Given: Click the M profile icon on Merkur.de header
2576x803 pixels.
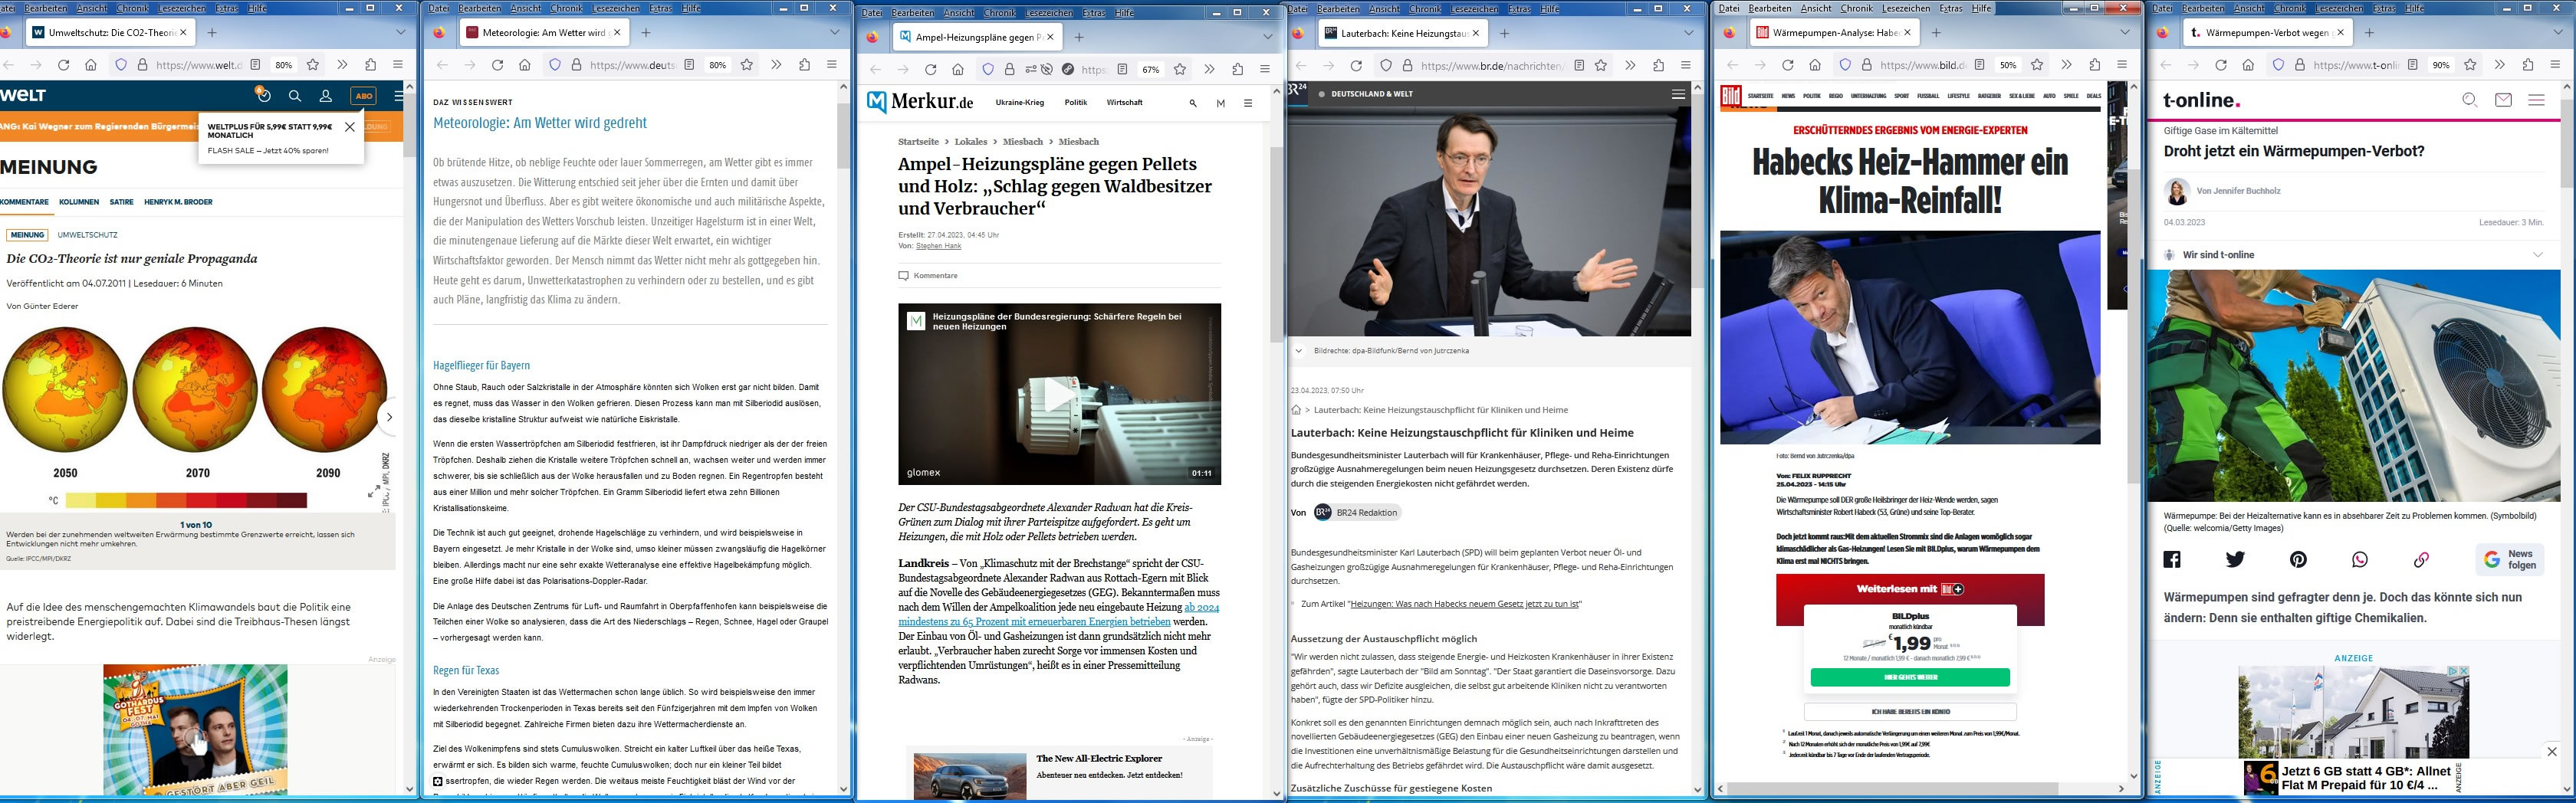Looking at the screenshot, I should coord(1220,103).
